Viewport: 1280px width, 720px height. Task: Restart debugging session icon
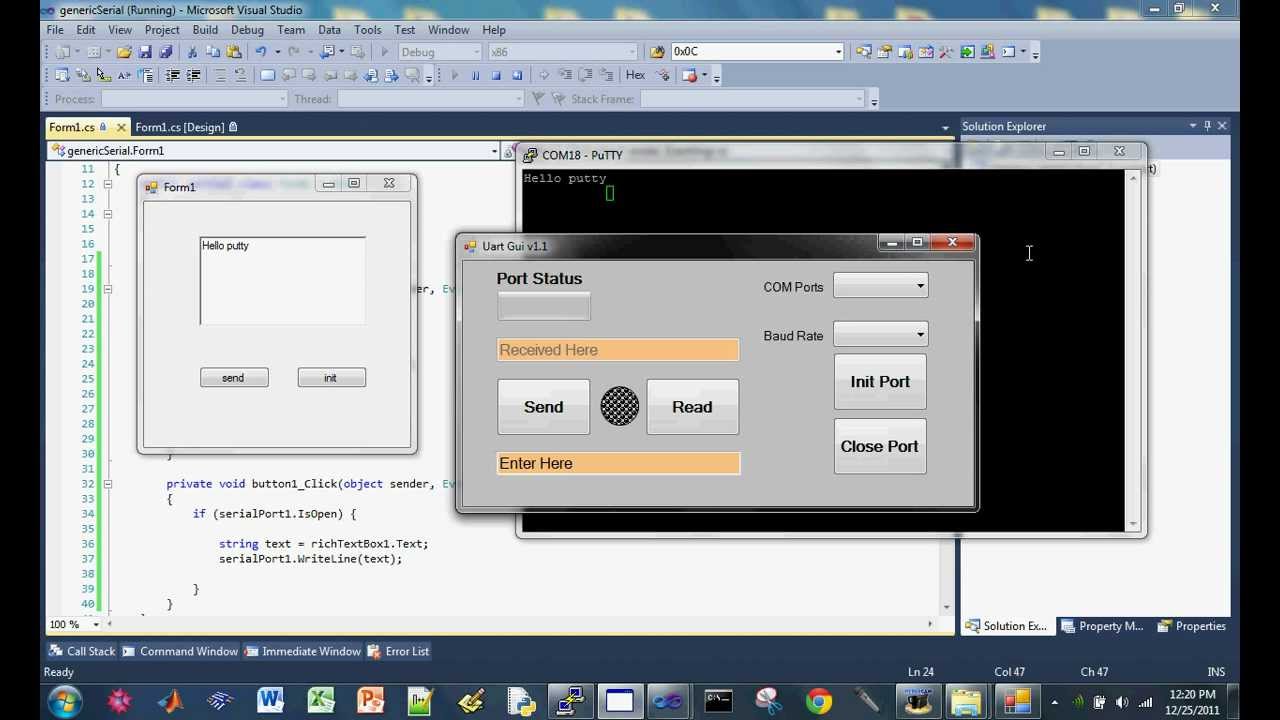tap(517, 75)
